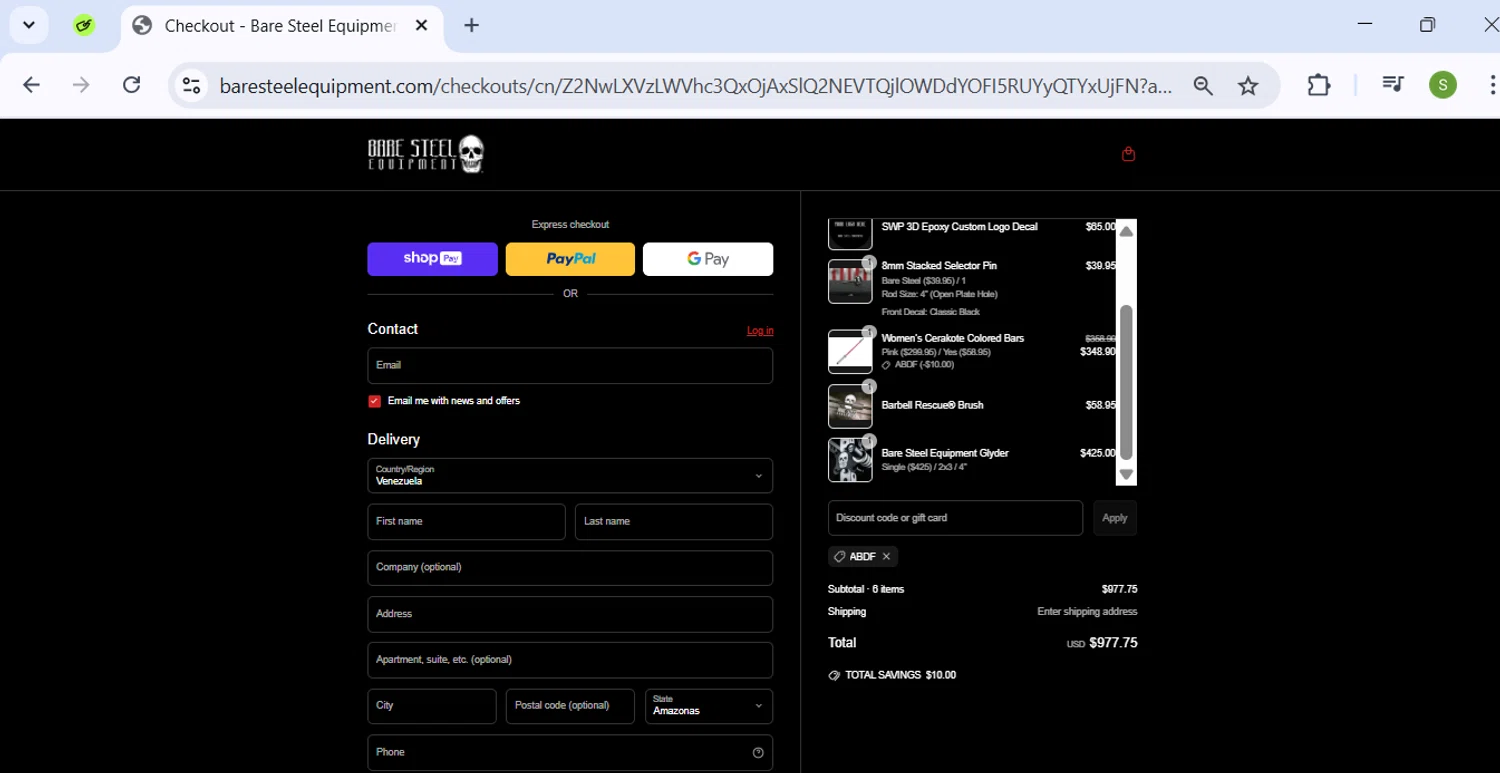
Task: Click the 'TOTAL SAVINGS $10.00' text
Action: tap(900, 675)
